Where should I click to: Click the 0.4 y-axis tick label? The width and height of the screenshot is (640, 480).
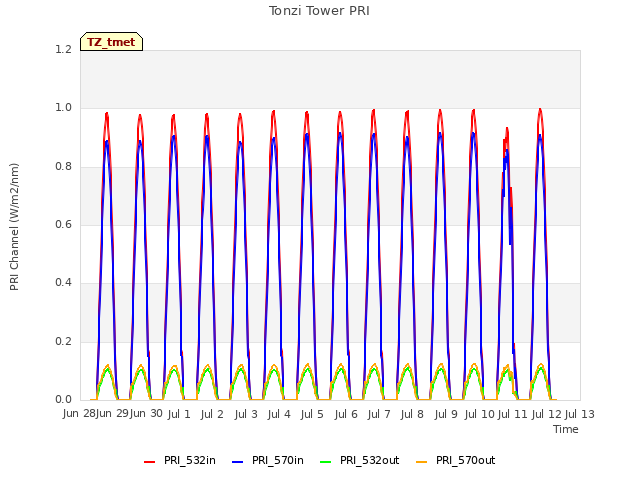63,282
